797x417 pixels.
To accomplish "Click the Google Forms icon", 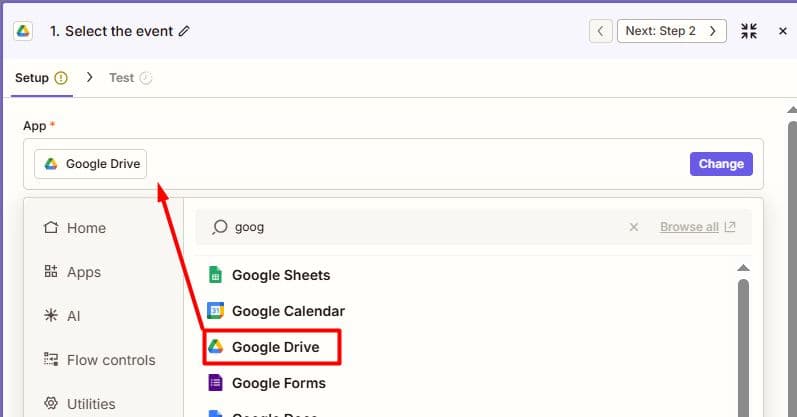I will click(x=216, y=382).
